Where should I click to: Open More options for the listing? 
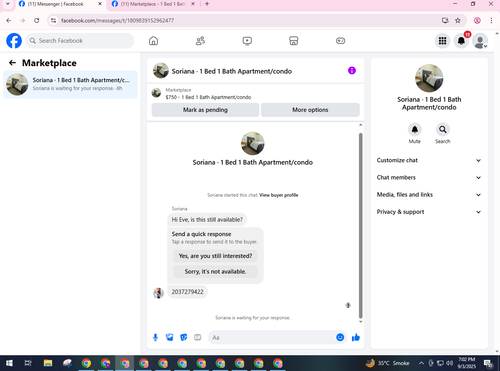pos(310,110)
